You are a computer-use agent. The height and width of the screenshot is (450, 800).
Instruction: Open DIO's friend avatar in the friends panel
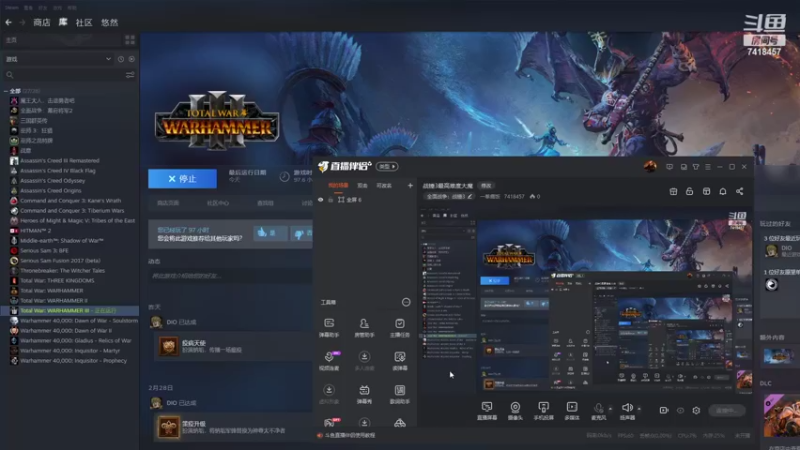point(771,250)
